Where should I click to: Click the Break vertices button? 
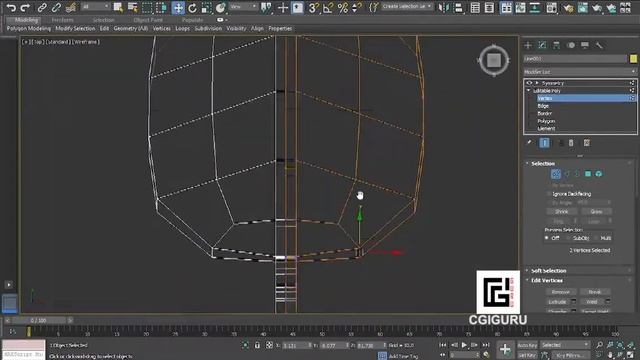click(x=594, y=292)
